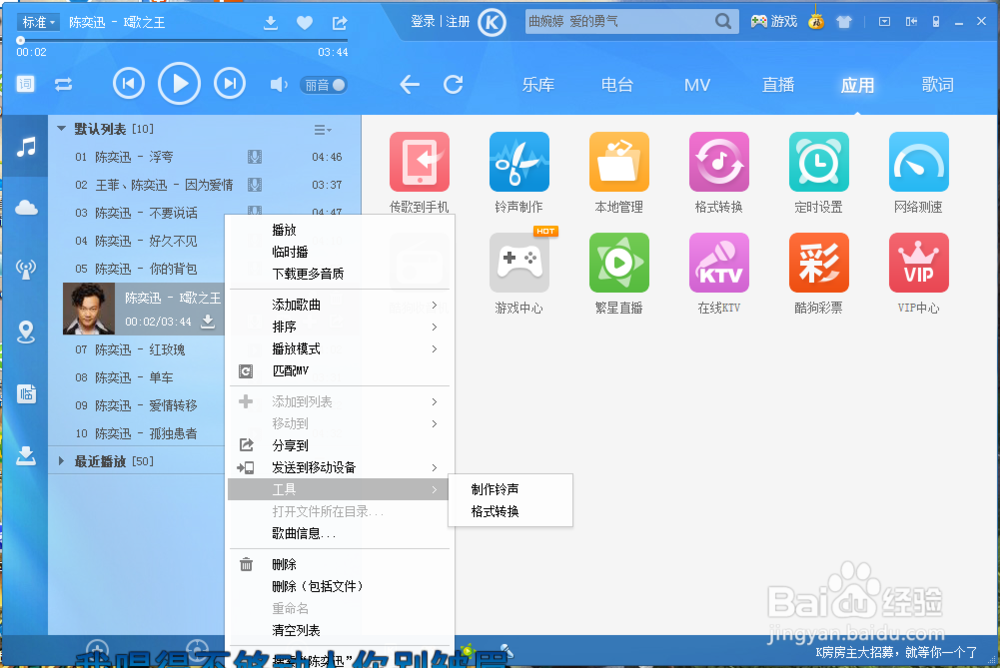
Task: Open the skin shirt icon
Action: 844,22
